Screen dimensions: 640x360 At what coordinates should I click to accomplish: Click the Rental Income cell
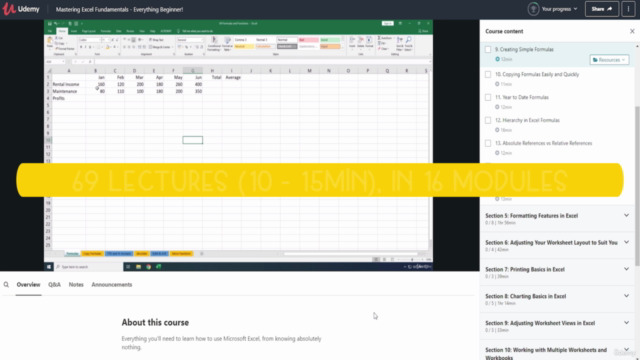point(69,84)
